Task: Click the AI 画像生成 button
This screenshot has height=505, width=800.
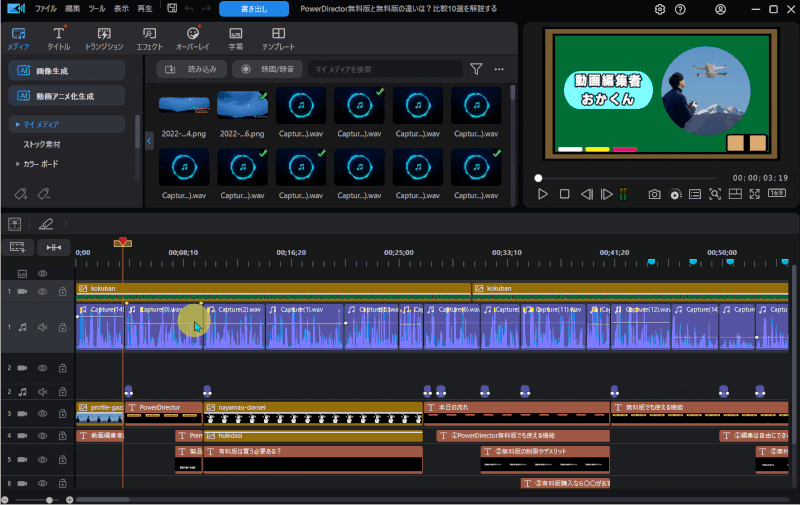Action: pos(67,70)
